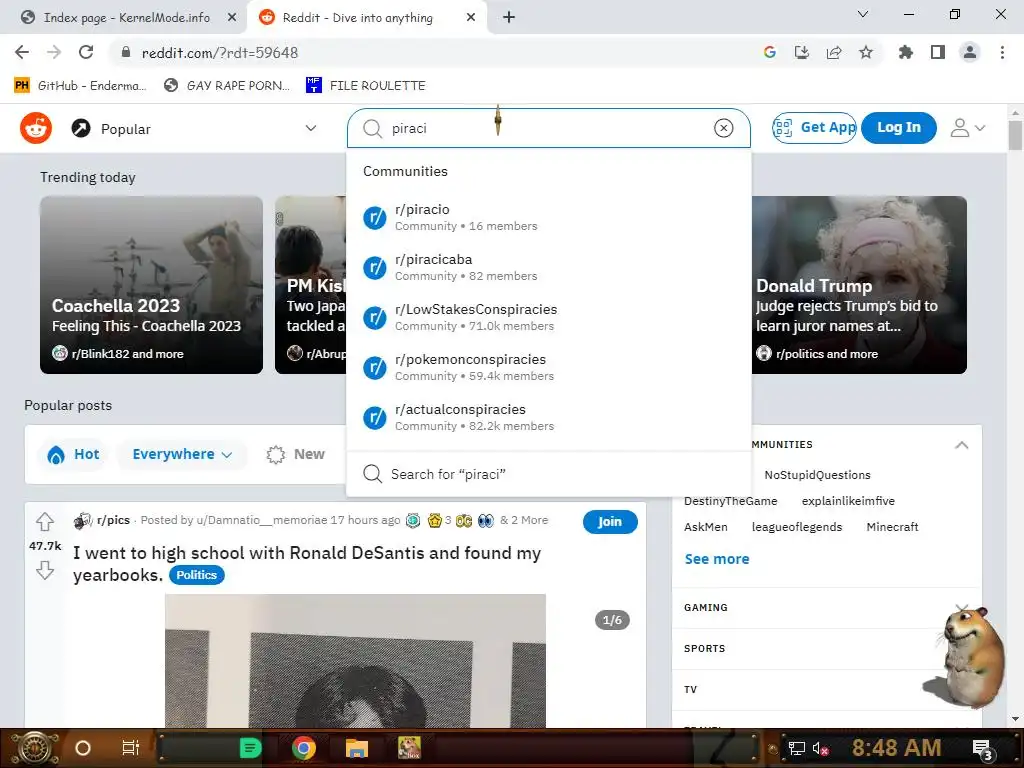Select the New sort option
Viewport: 1024px width, 768px height.
296,455
